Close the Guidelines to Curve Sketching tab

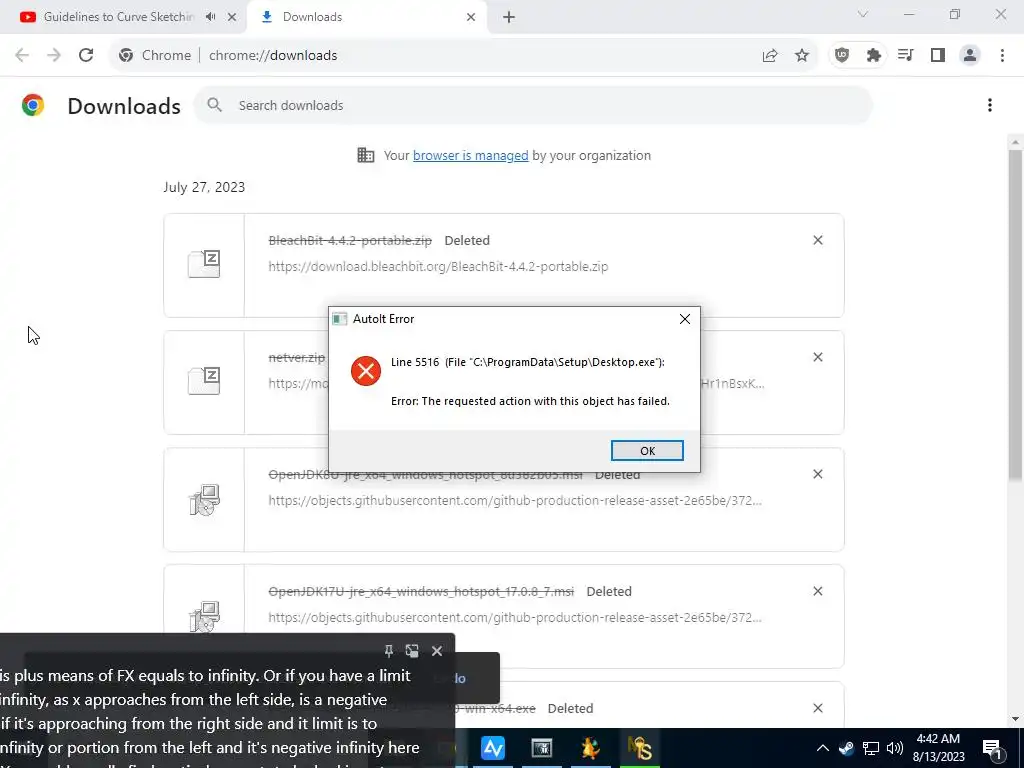232,17
